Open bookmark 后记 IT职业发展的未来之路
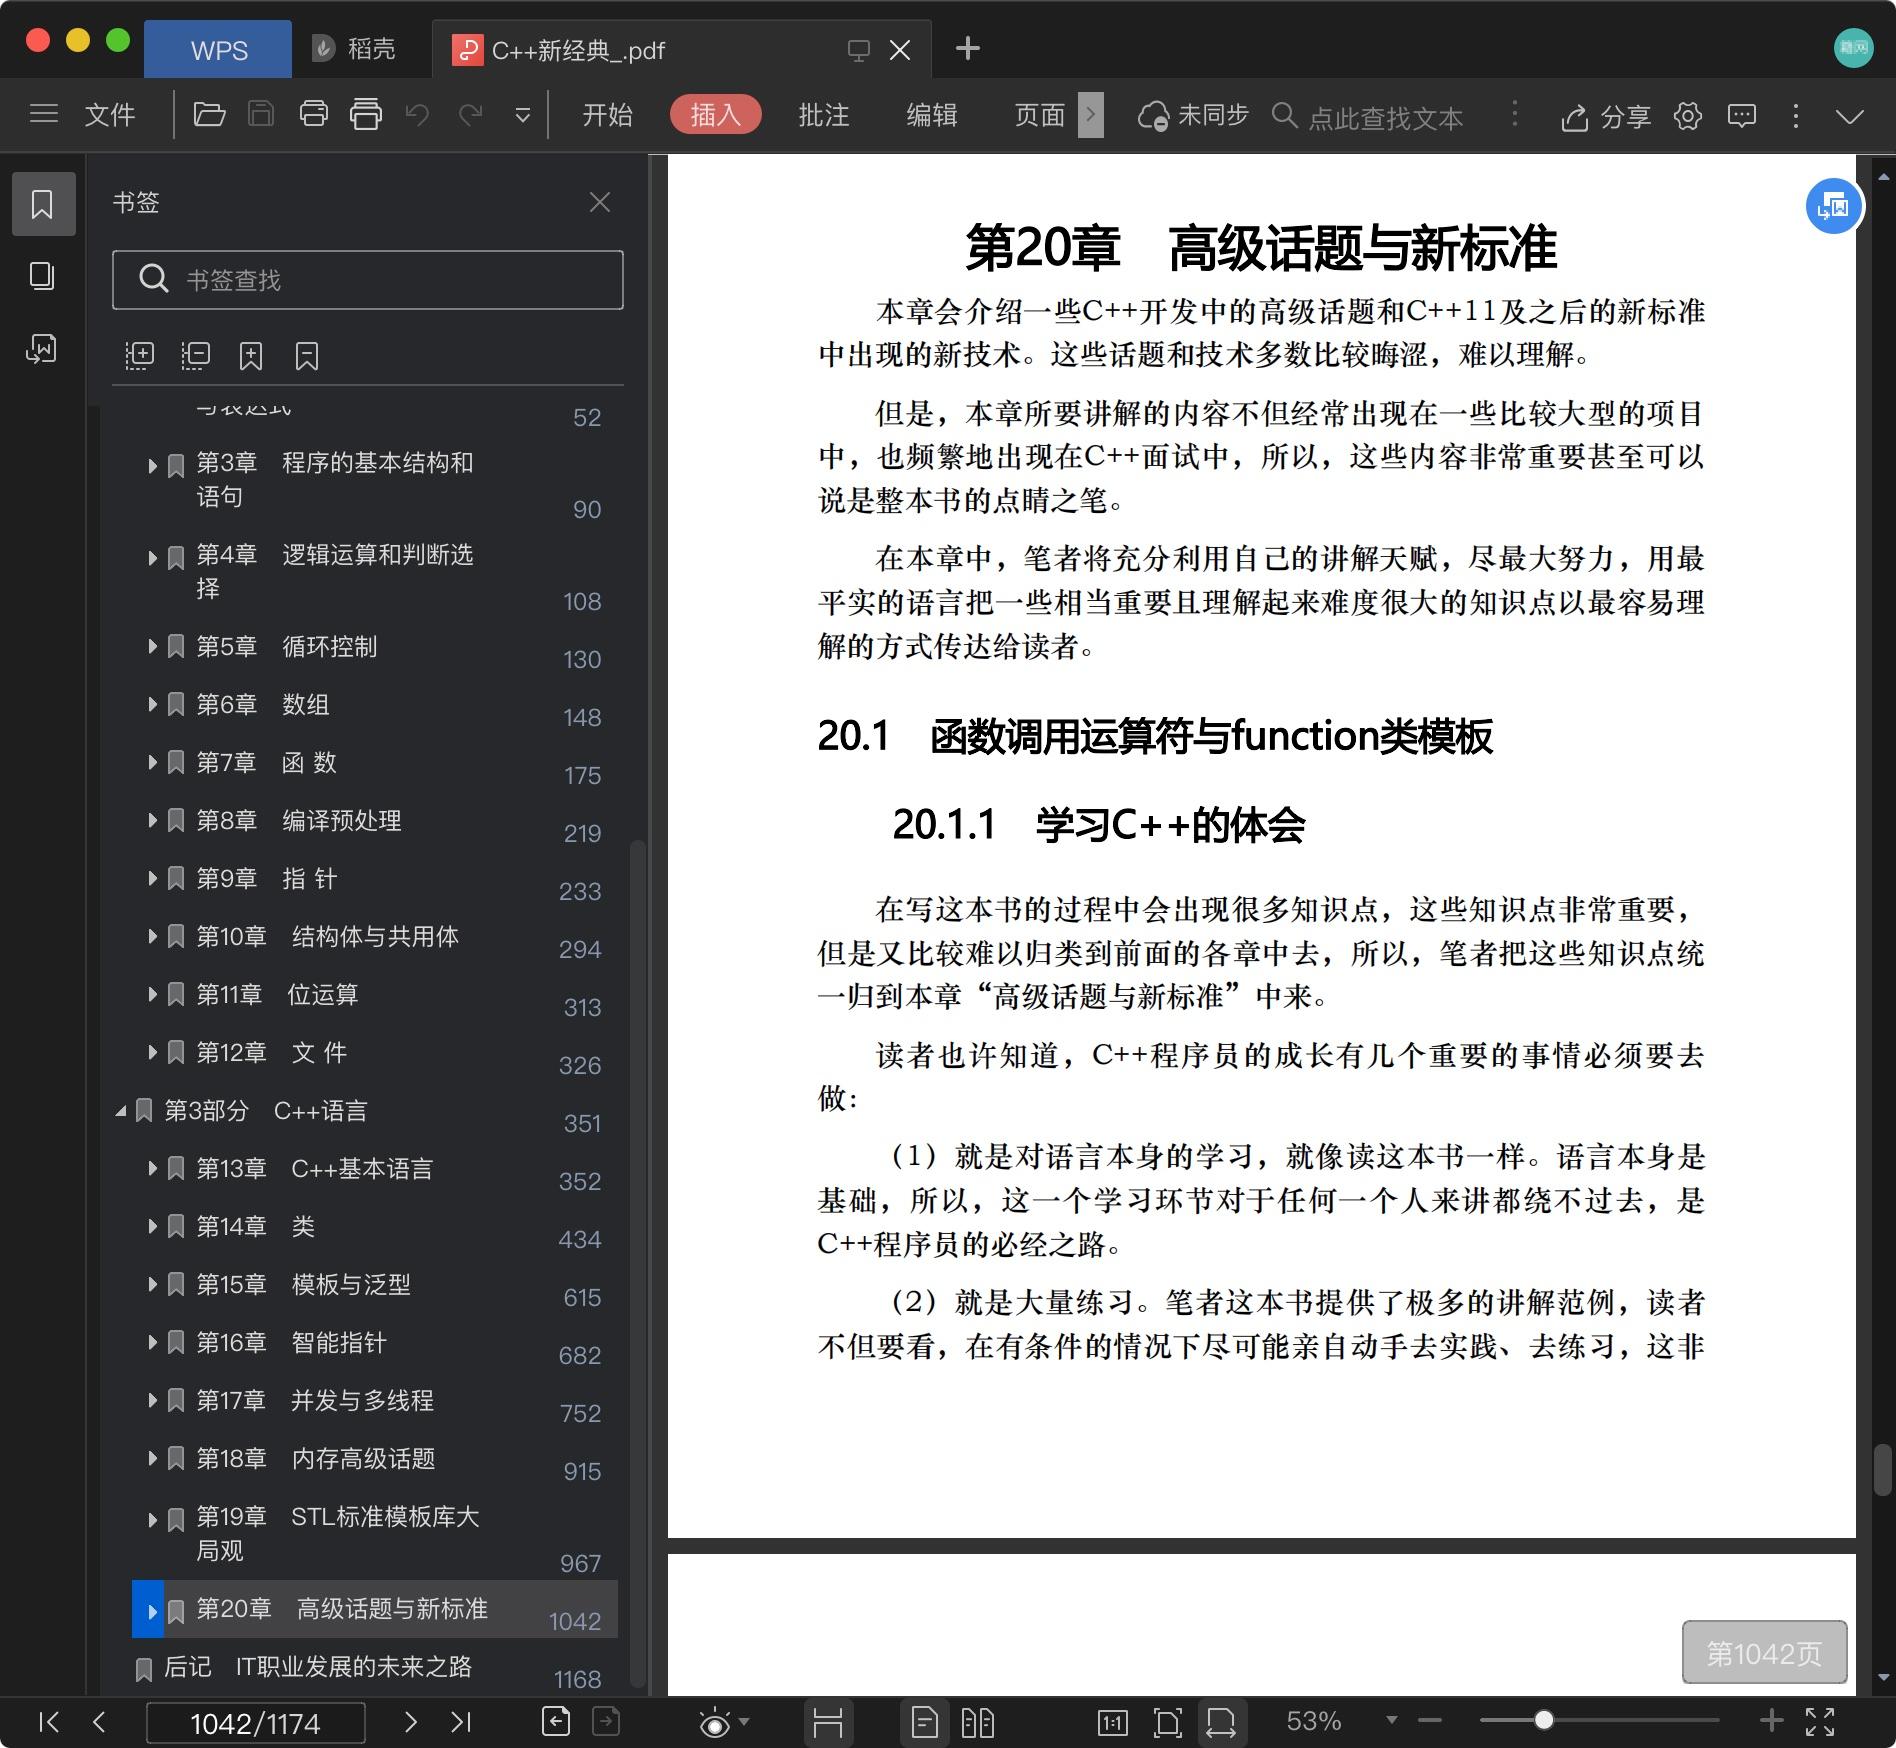 coord(317,1667)
